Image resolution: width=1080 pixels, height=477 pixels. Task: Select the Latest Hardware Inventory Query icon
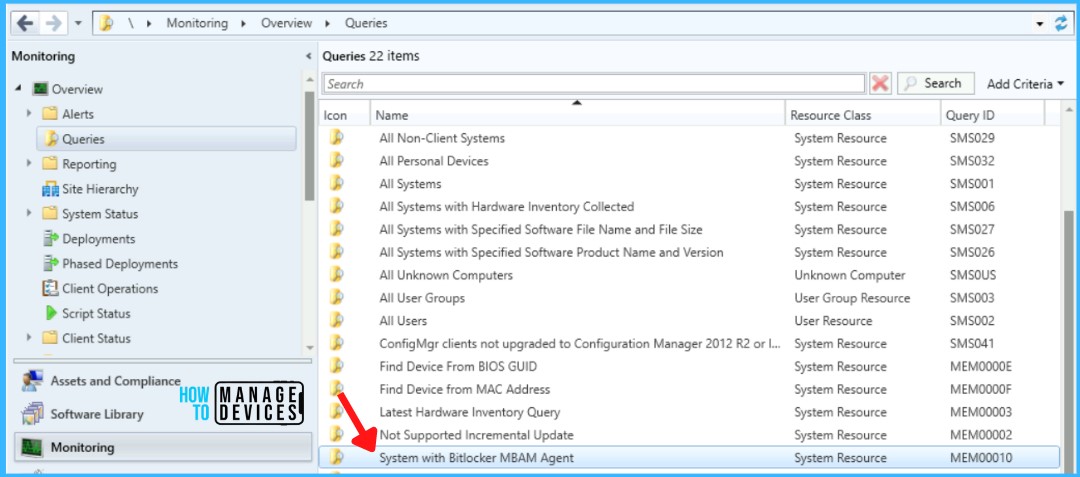point(336,412)
